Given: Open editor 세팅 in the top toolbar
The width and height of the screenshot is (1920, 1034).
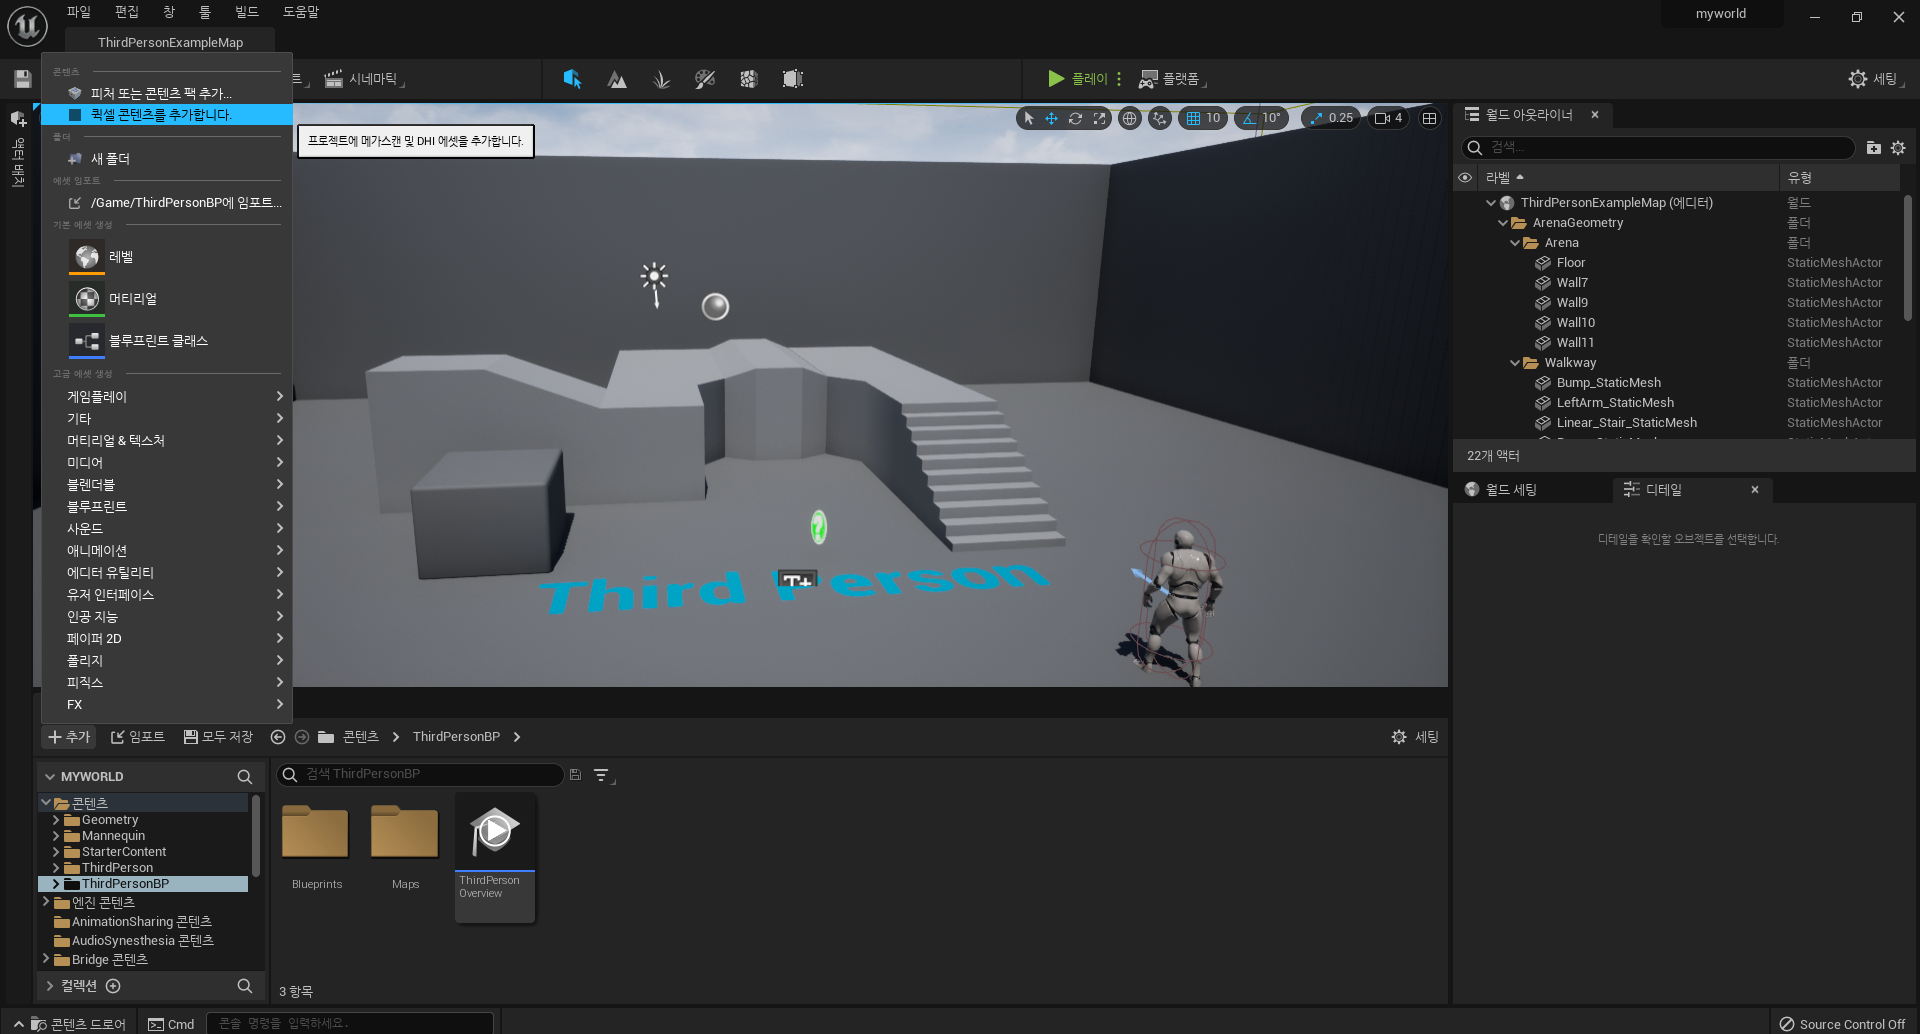Looking at the screenshot, I should [x=1875, y=79].
